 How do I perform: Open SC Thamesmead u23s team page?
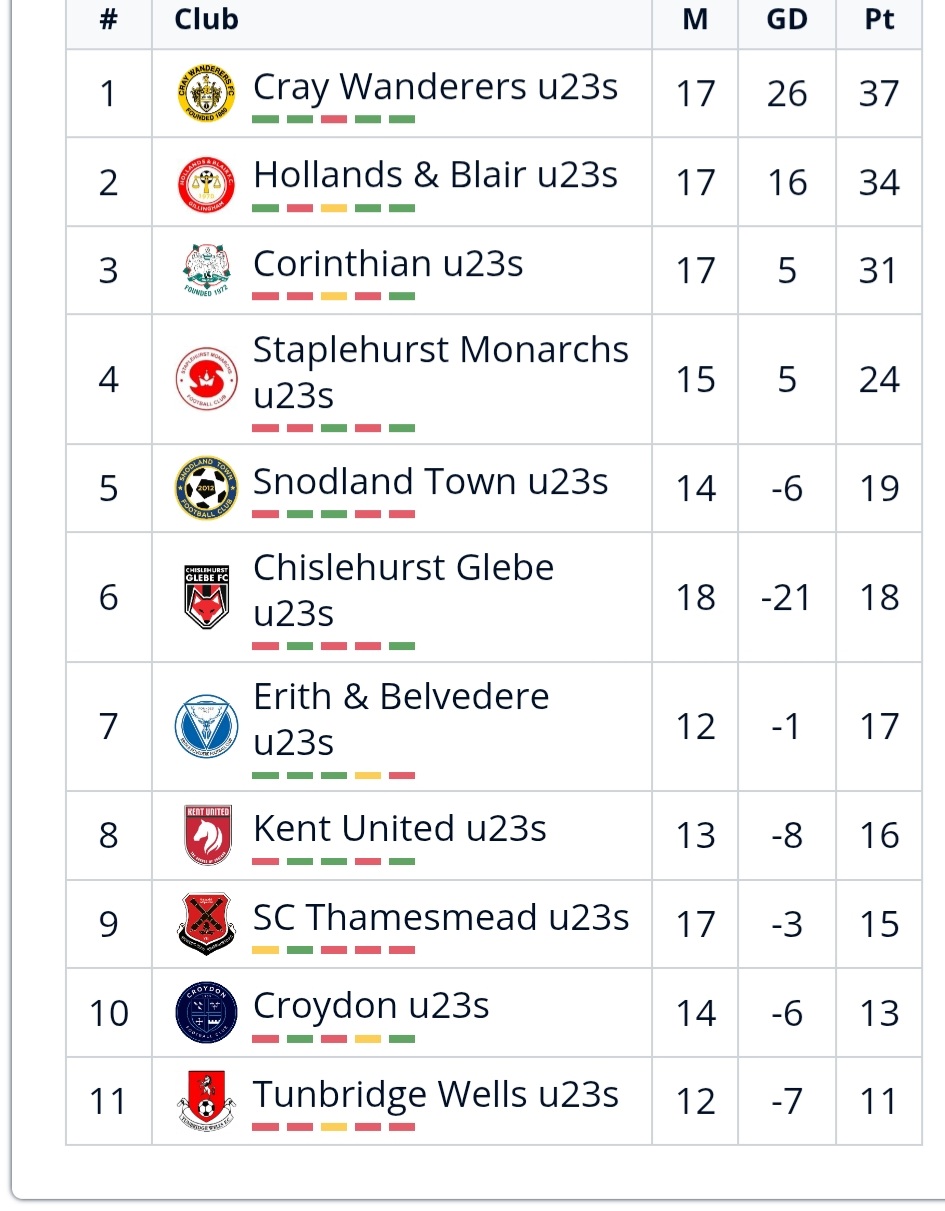coord(441,917)
